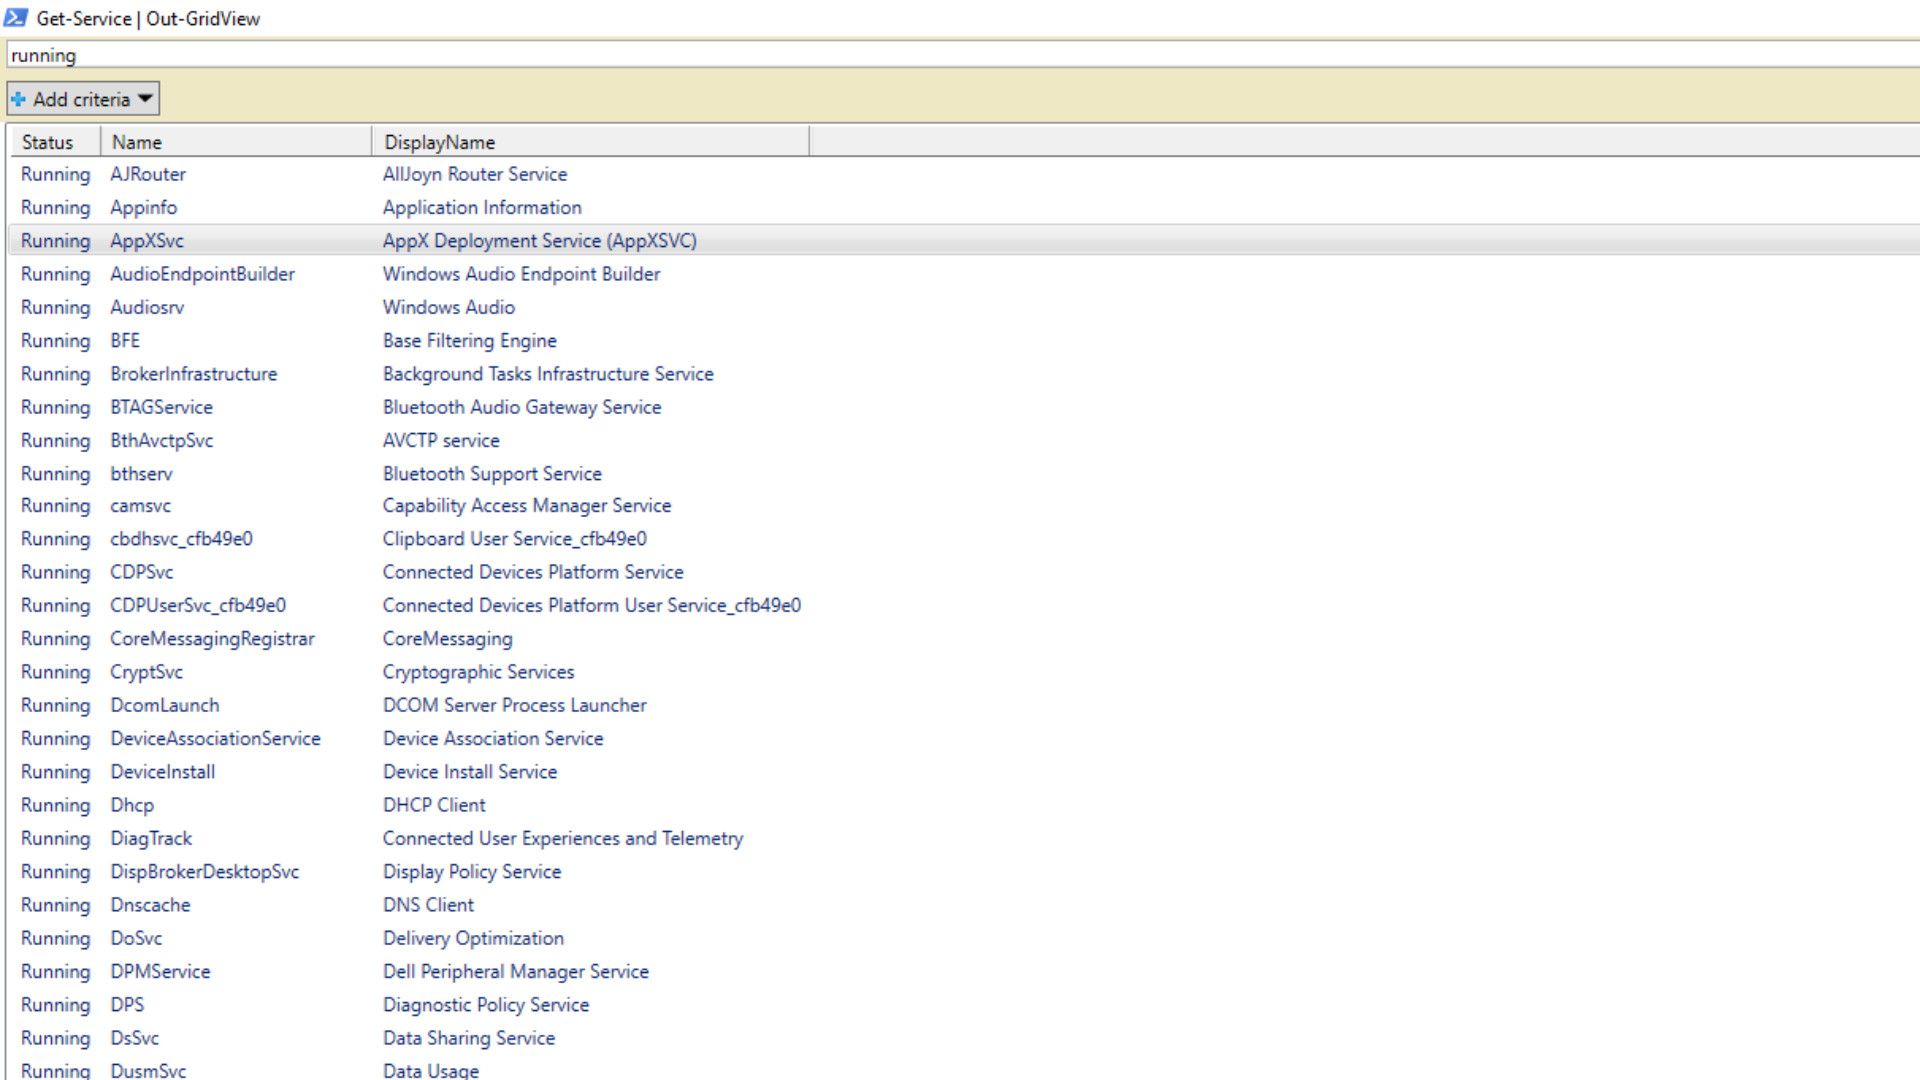Click 'Bluetooth Audio Gateway Service' display name
Image resolution: width=1920 pixels, height=1080 pixels.
click(522, 407)
